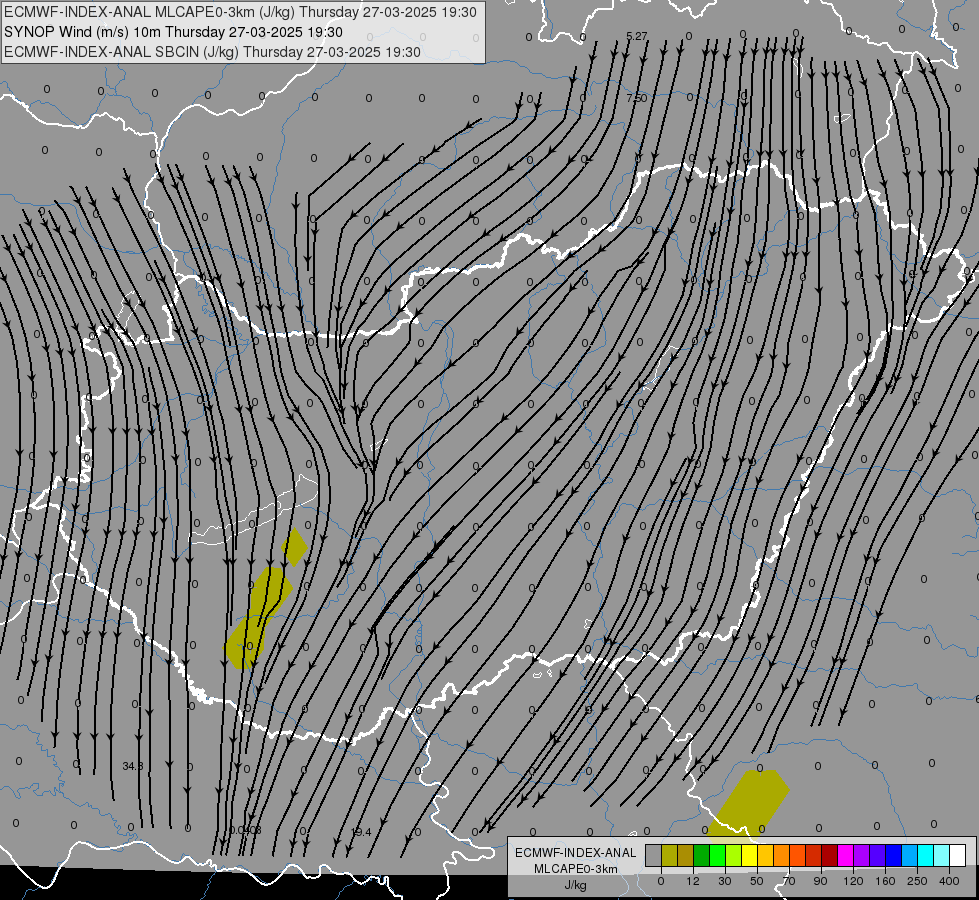Click the legend's ECMWF-INDEX-ANAL label
Screen dimensions: 979x900
tap(576, 853)
